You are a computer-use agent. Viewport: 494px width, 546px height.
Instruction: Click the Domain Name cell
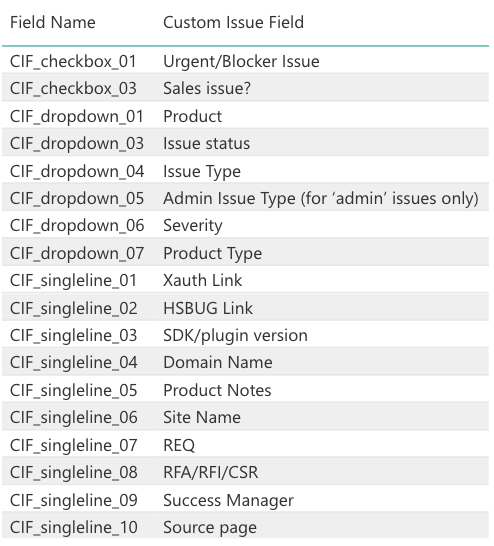click(x=218, y=362)
